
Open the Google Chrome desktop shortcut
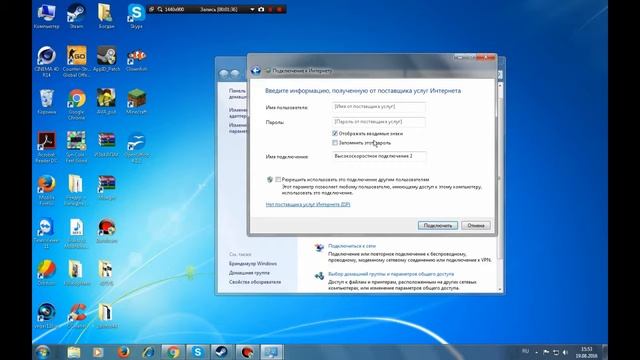point(76,104)
